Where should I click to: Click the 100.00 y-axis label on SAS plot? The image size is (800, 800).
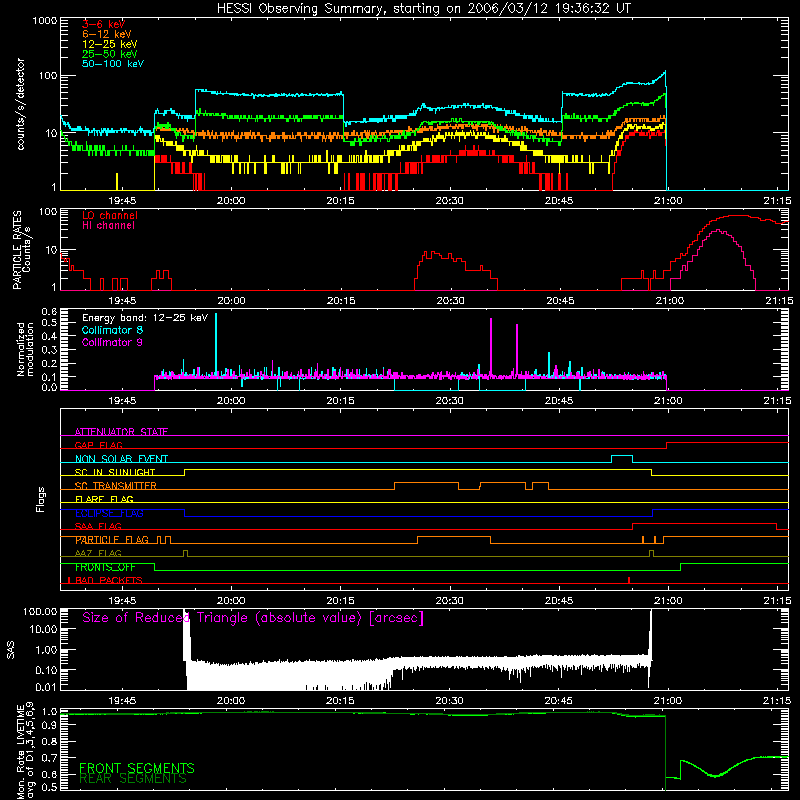(40, 611)
